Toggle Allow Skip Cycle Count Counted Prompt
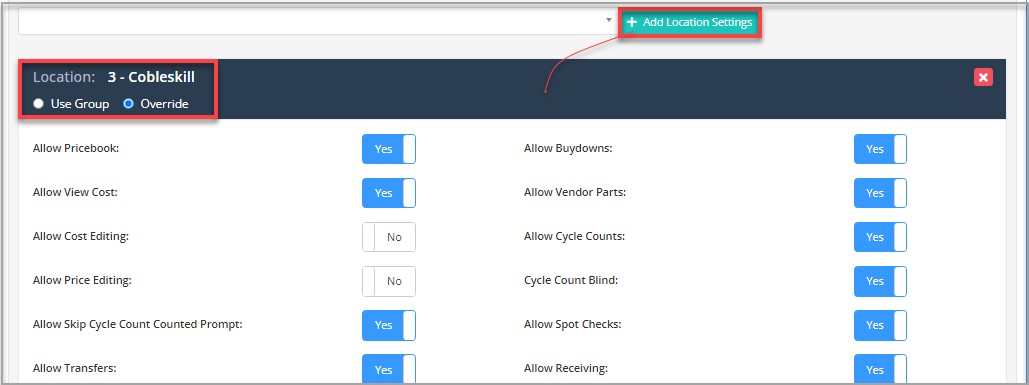 [388, 325]
